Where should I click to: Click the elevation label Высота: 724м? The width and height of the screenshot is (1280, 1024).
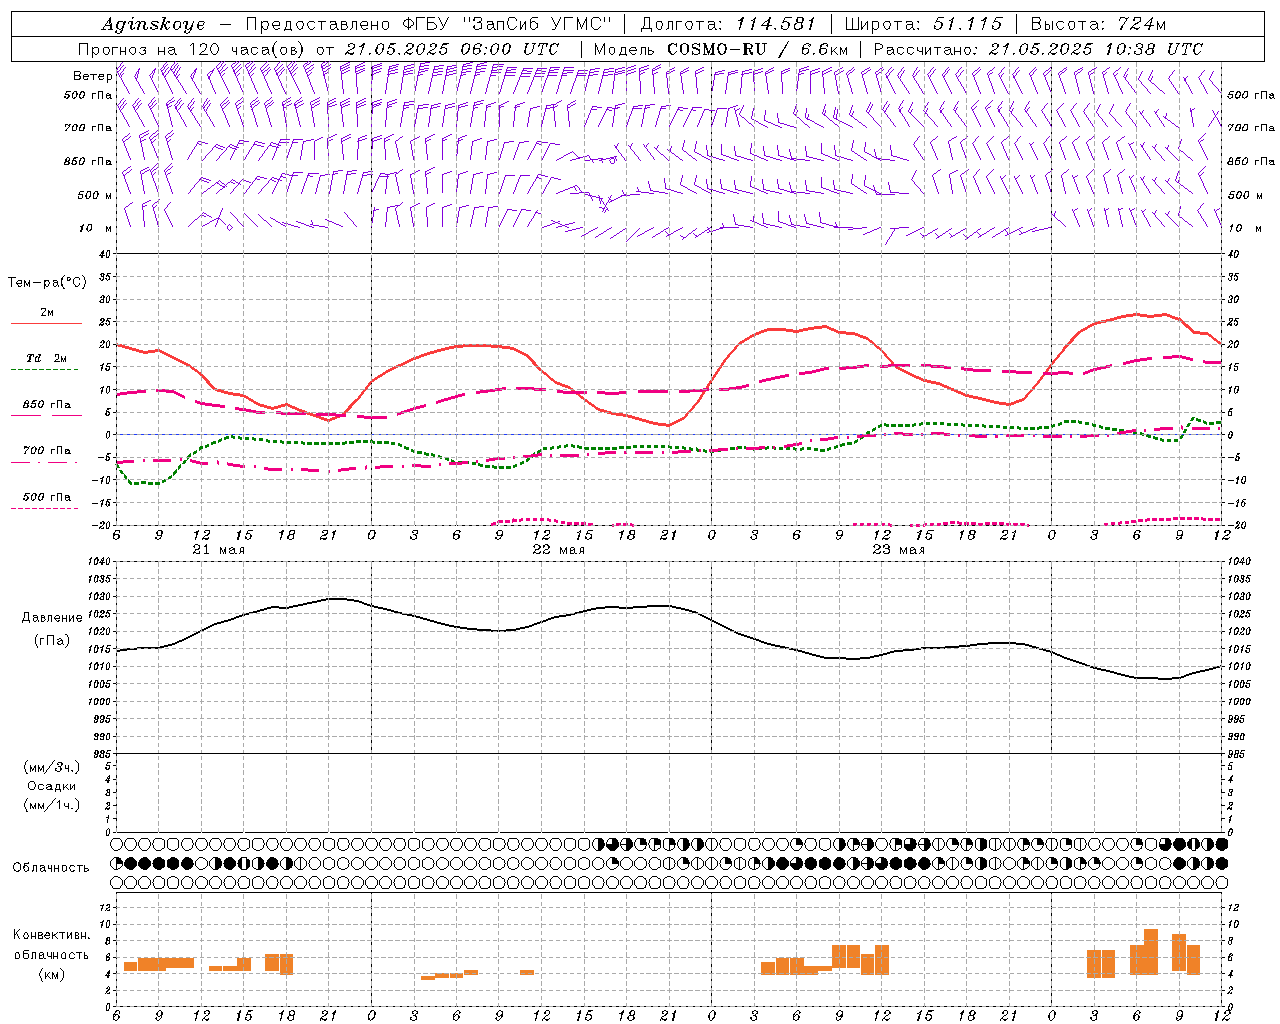(x=1098, y=24)
